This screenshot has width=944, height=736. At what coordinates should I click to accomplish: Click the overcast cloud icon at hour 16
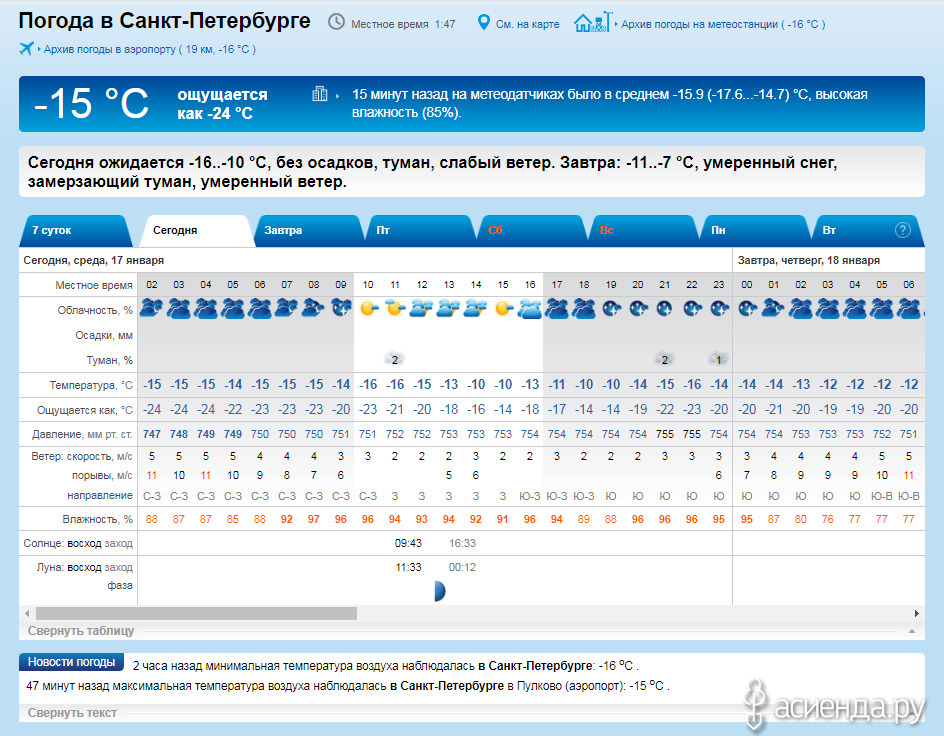pyautogui.click(x=530, y=309)
